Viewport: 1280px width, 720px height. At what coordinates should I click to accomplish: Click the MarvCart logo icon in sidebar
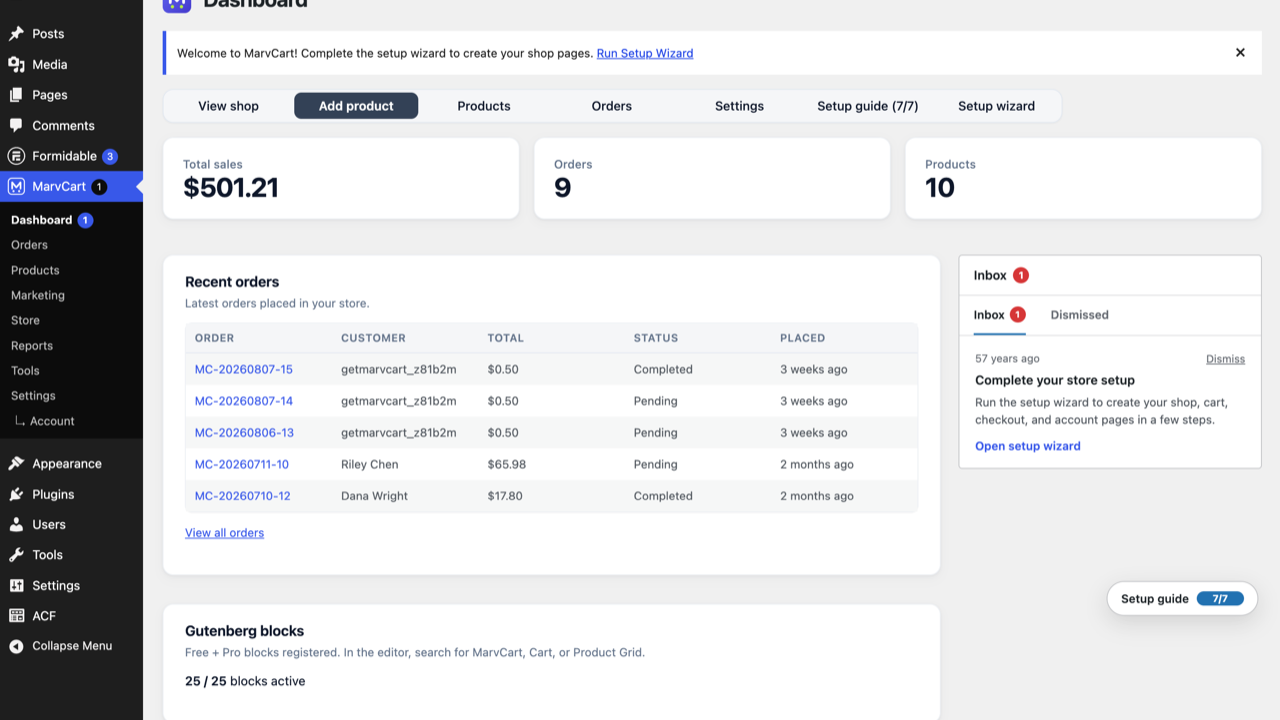[16, 187]
